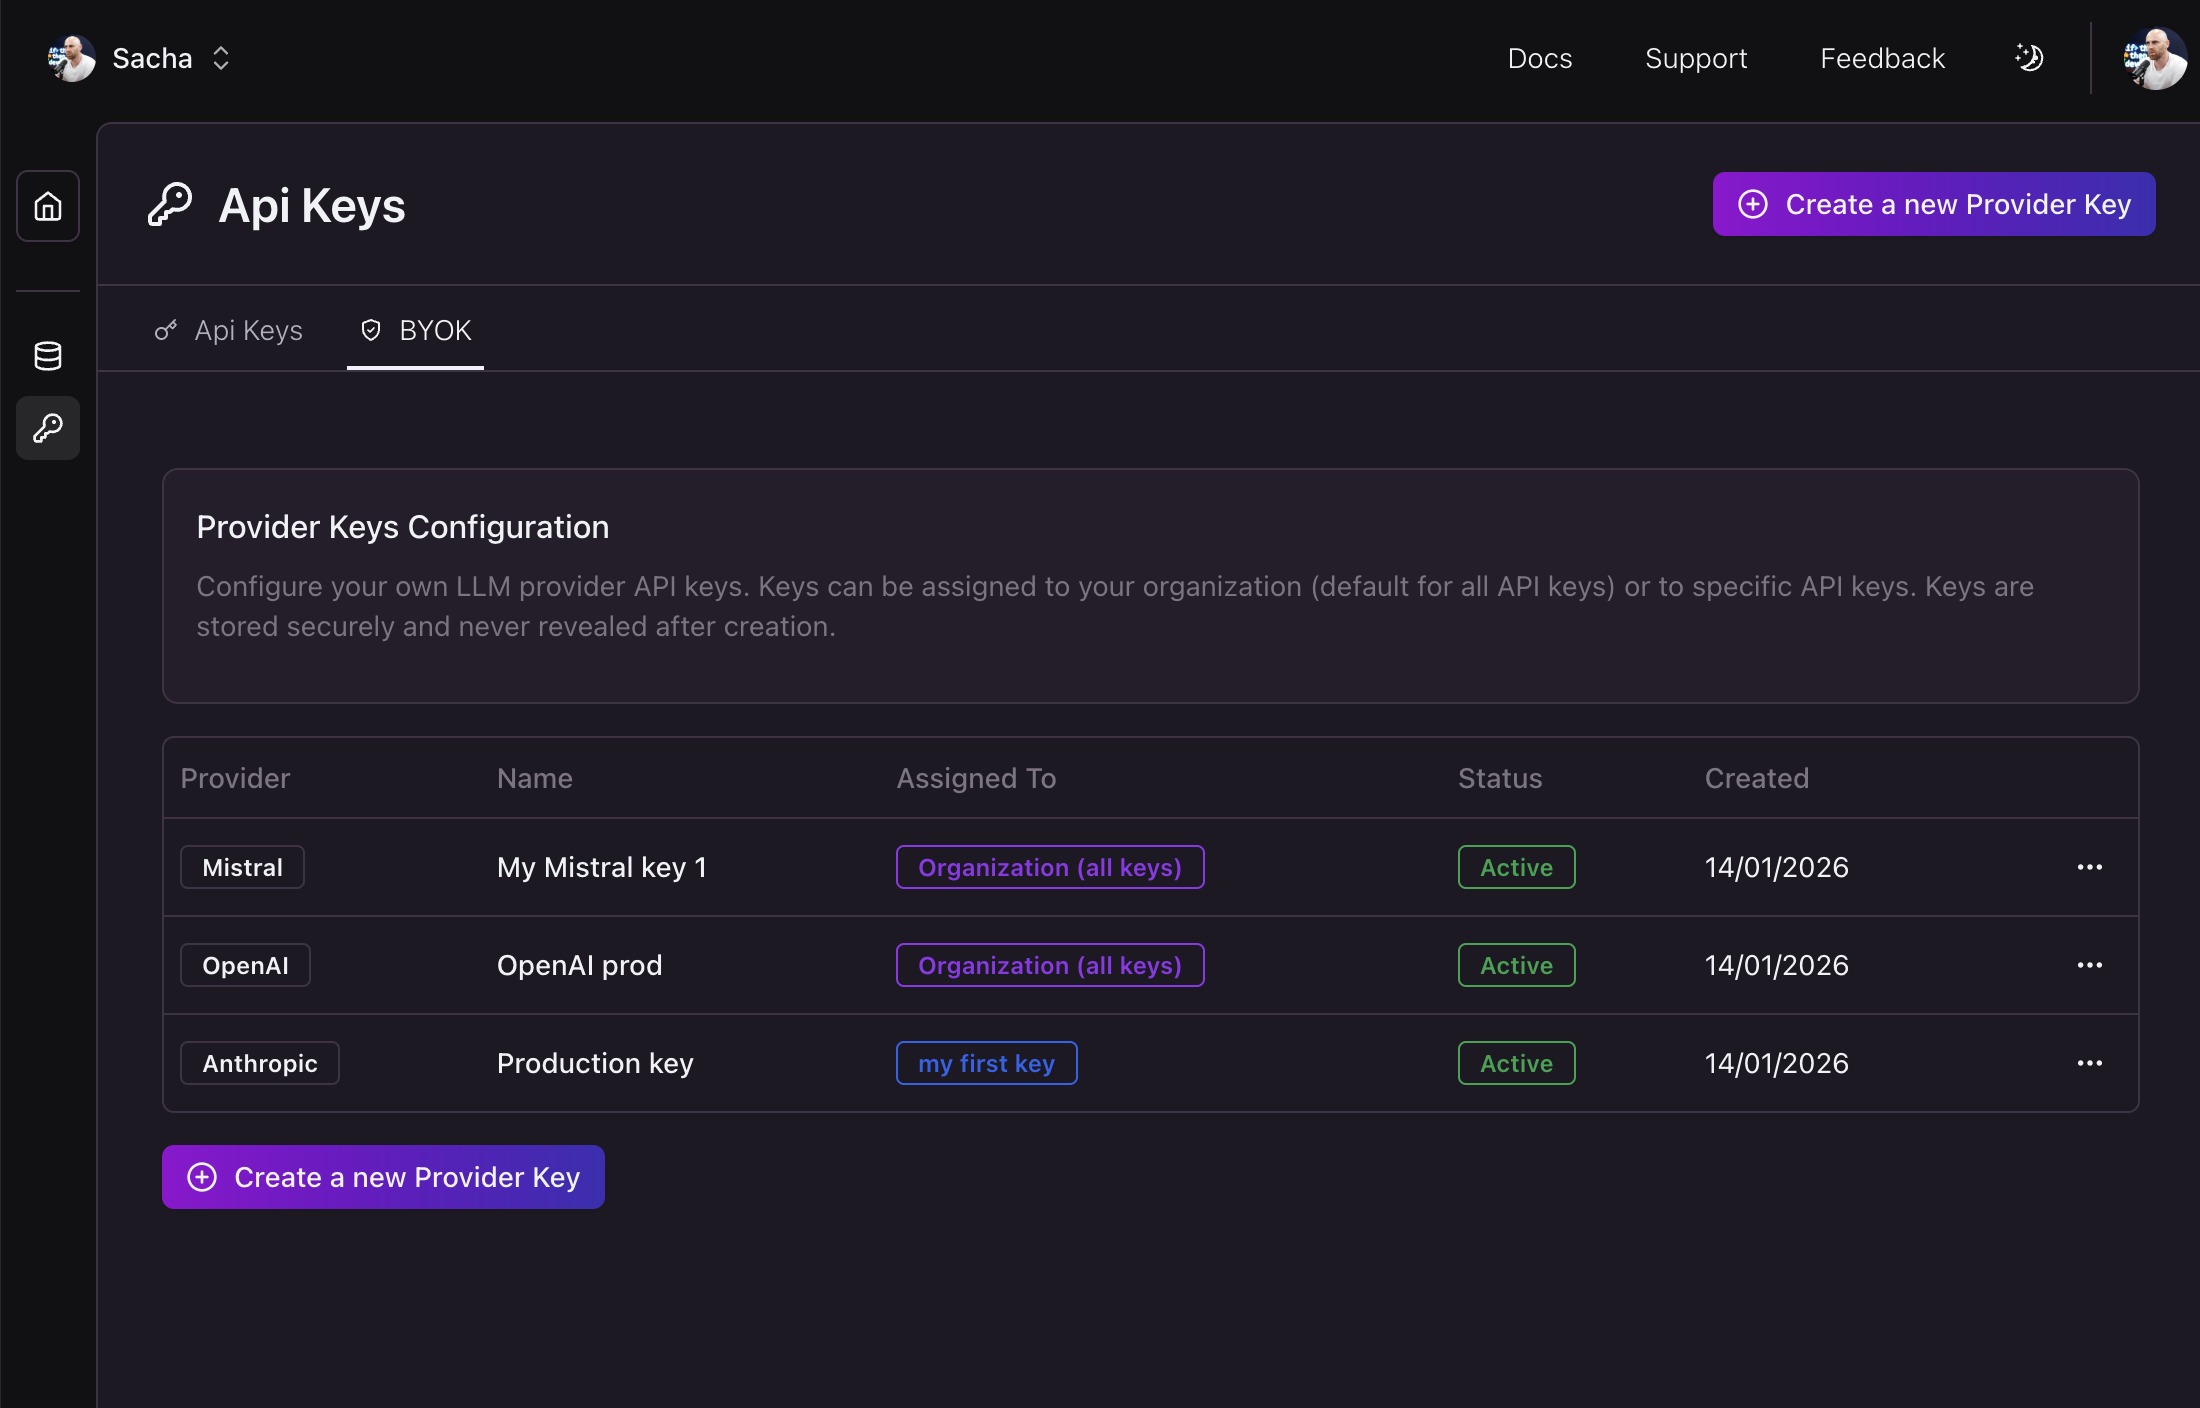Open the Home icon in sidebar

(x=48, y=206)
